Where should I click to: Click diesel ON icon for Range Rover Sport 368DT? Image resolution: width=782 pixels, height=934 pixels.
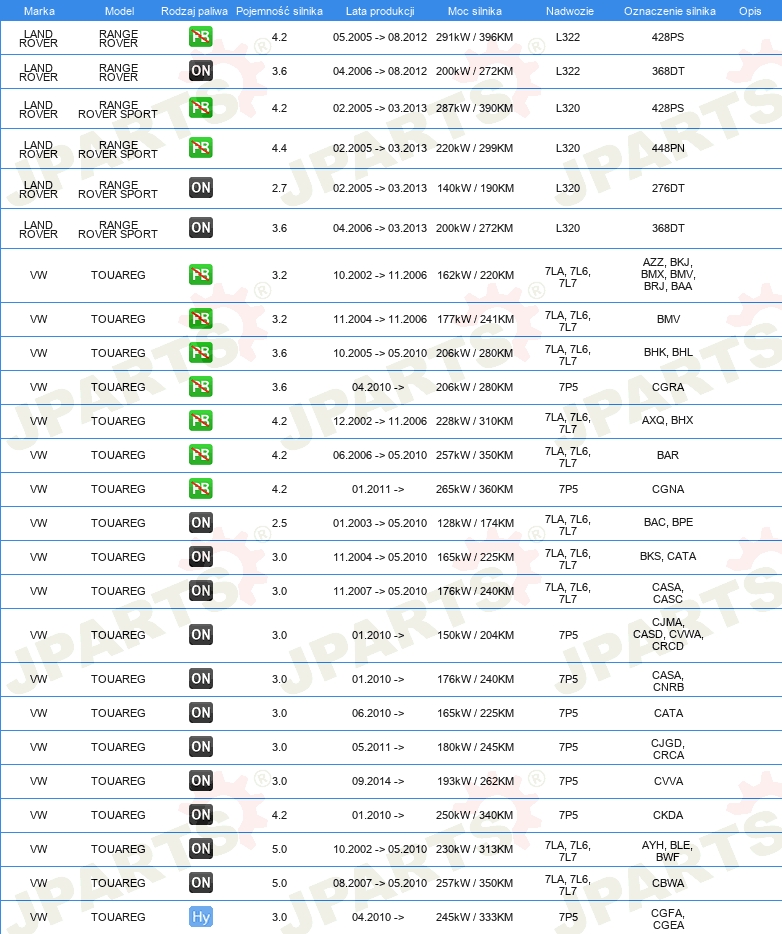[201, 228]
